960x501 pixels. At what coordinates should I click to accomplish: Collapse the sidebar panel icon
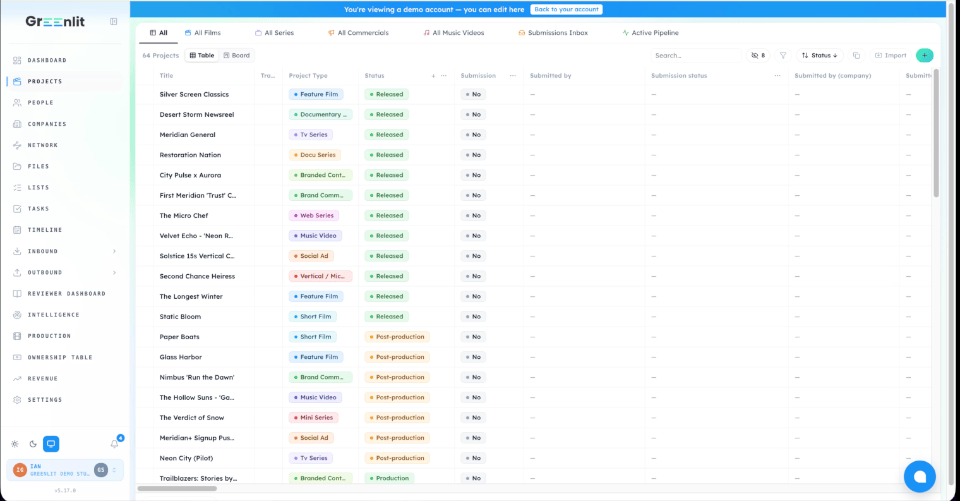click(113, 21)
